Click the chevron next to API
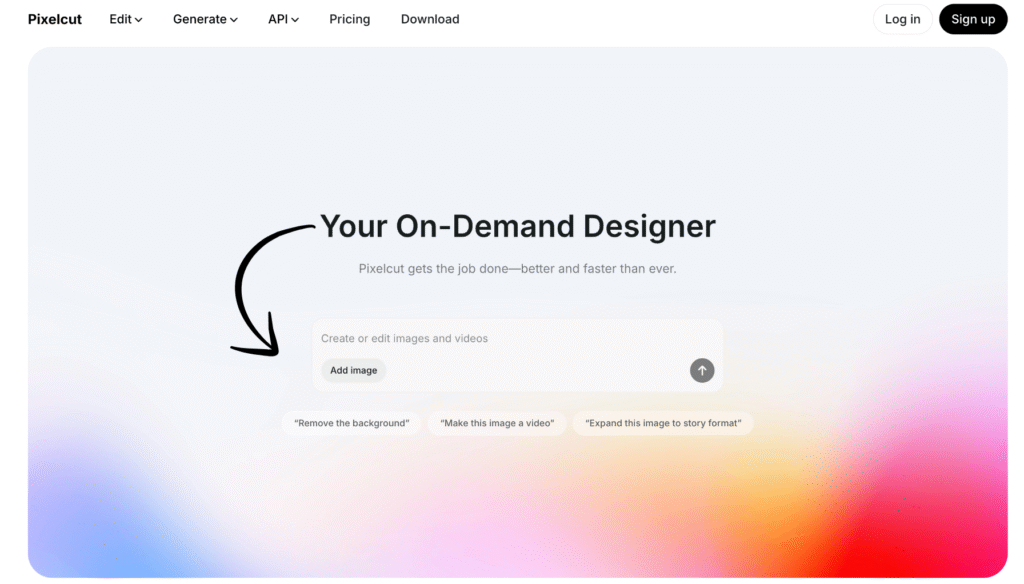 click(x=294, y=19)
